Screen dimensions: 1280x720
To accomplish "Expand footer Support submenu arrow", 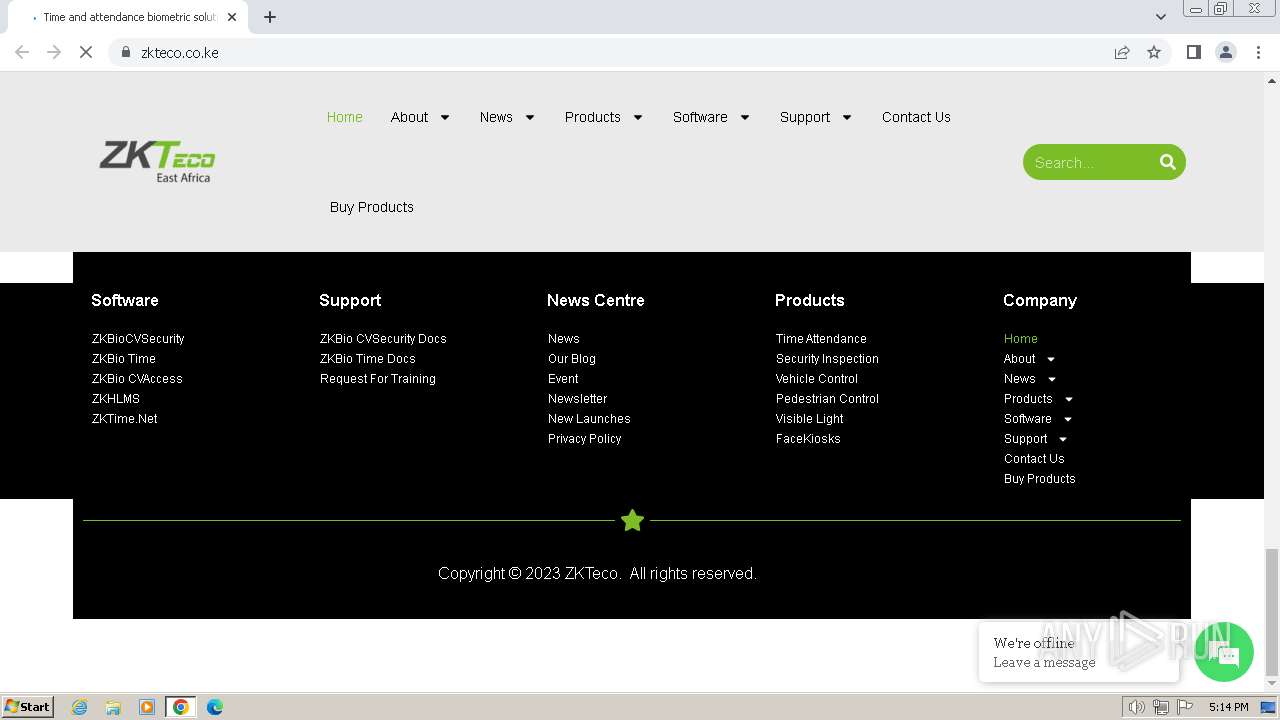I will coord(1063,439).
